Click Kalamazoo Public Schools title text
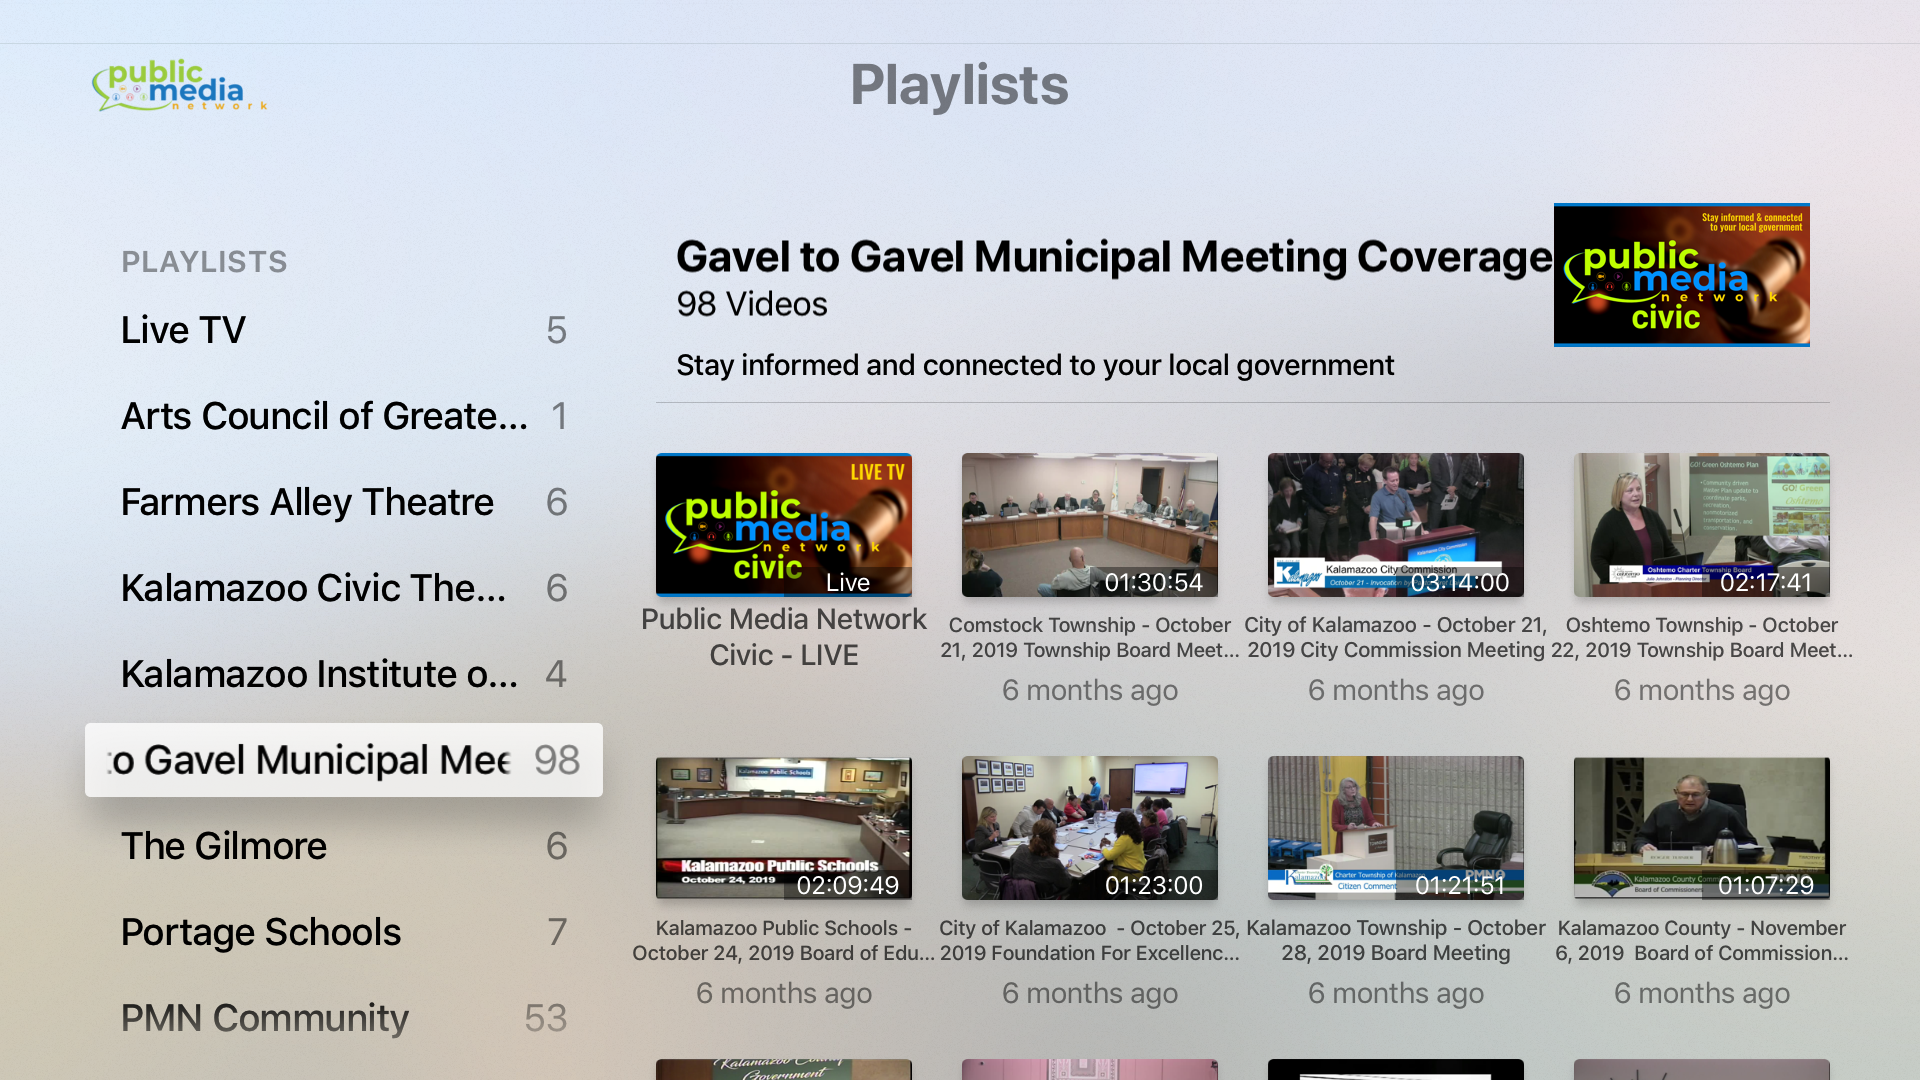 tap(784, 940)
